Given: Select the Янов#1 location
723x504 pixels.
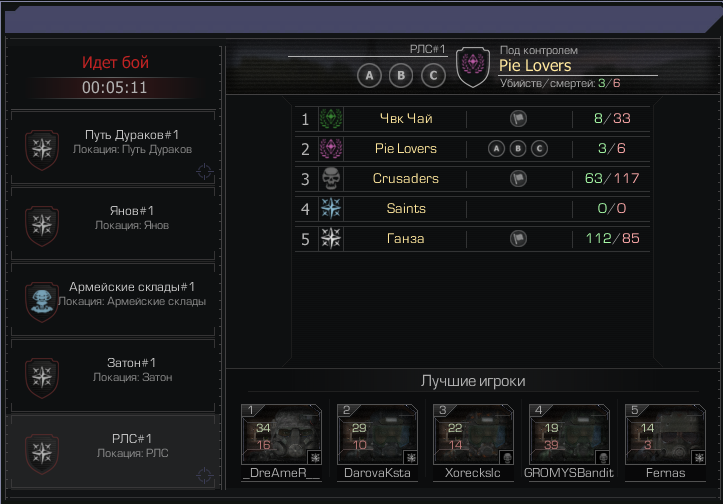Looking at the screenshot, I should 113,223.
